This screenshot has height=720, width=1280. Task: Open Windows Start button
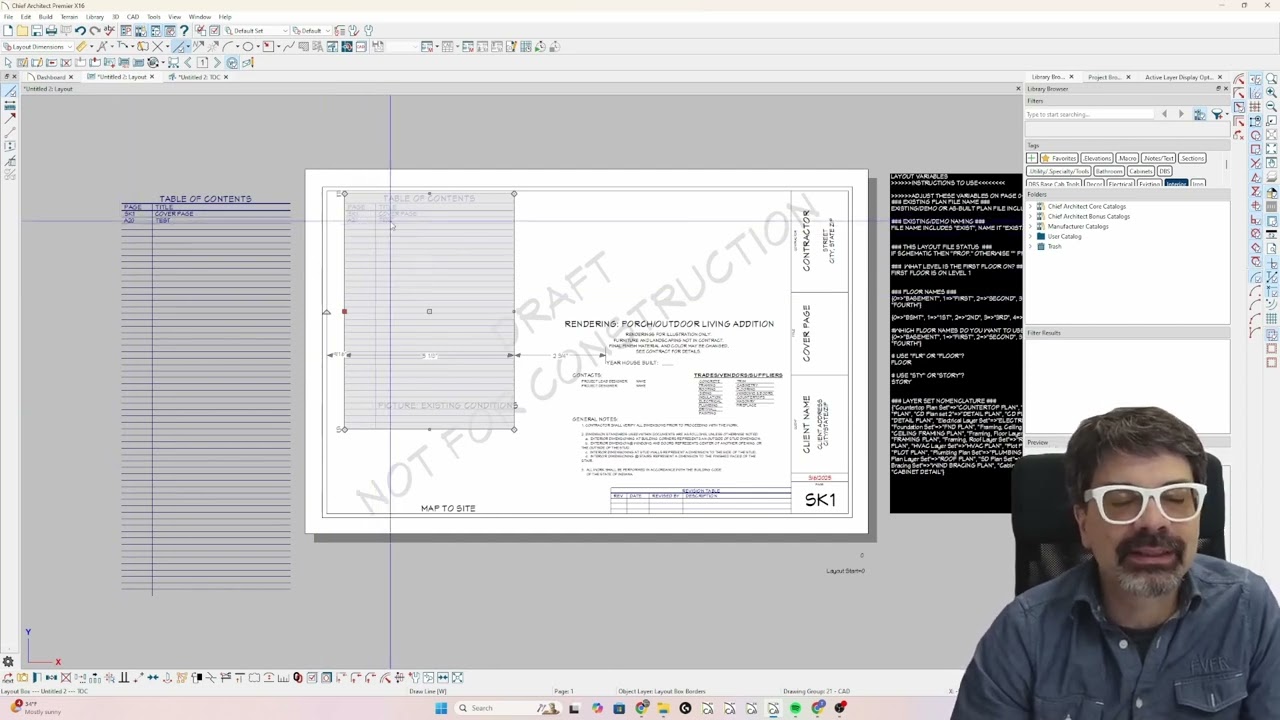tap(441, 708)
